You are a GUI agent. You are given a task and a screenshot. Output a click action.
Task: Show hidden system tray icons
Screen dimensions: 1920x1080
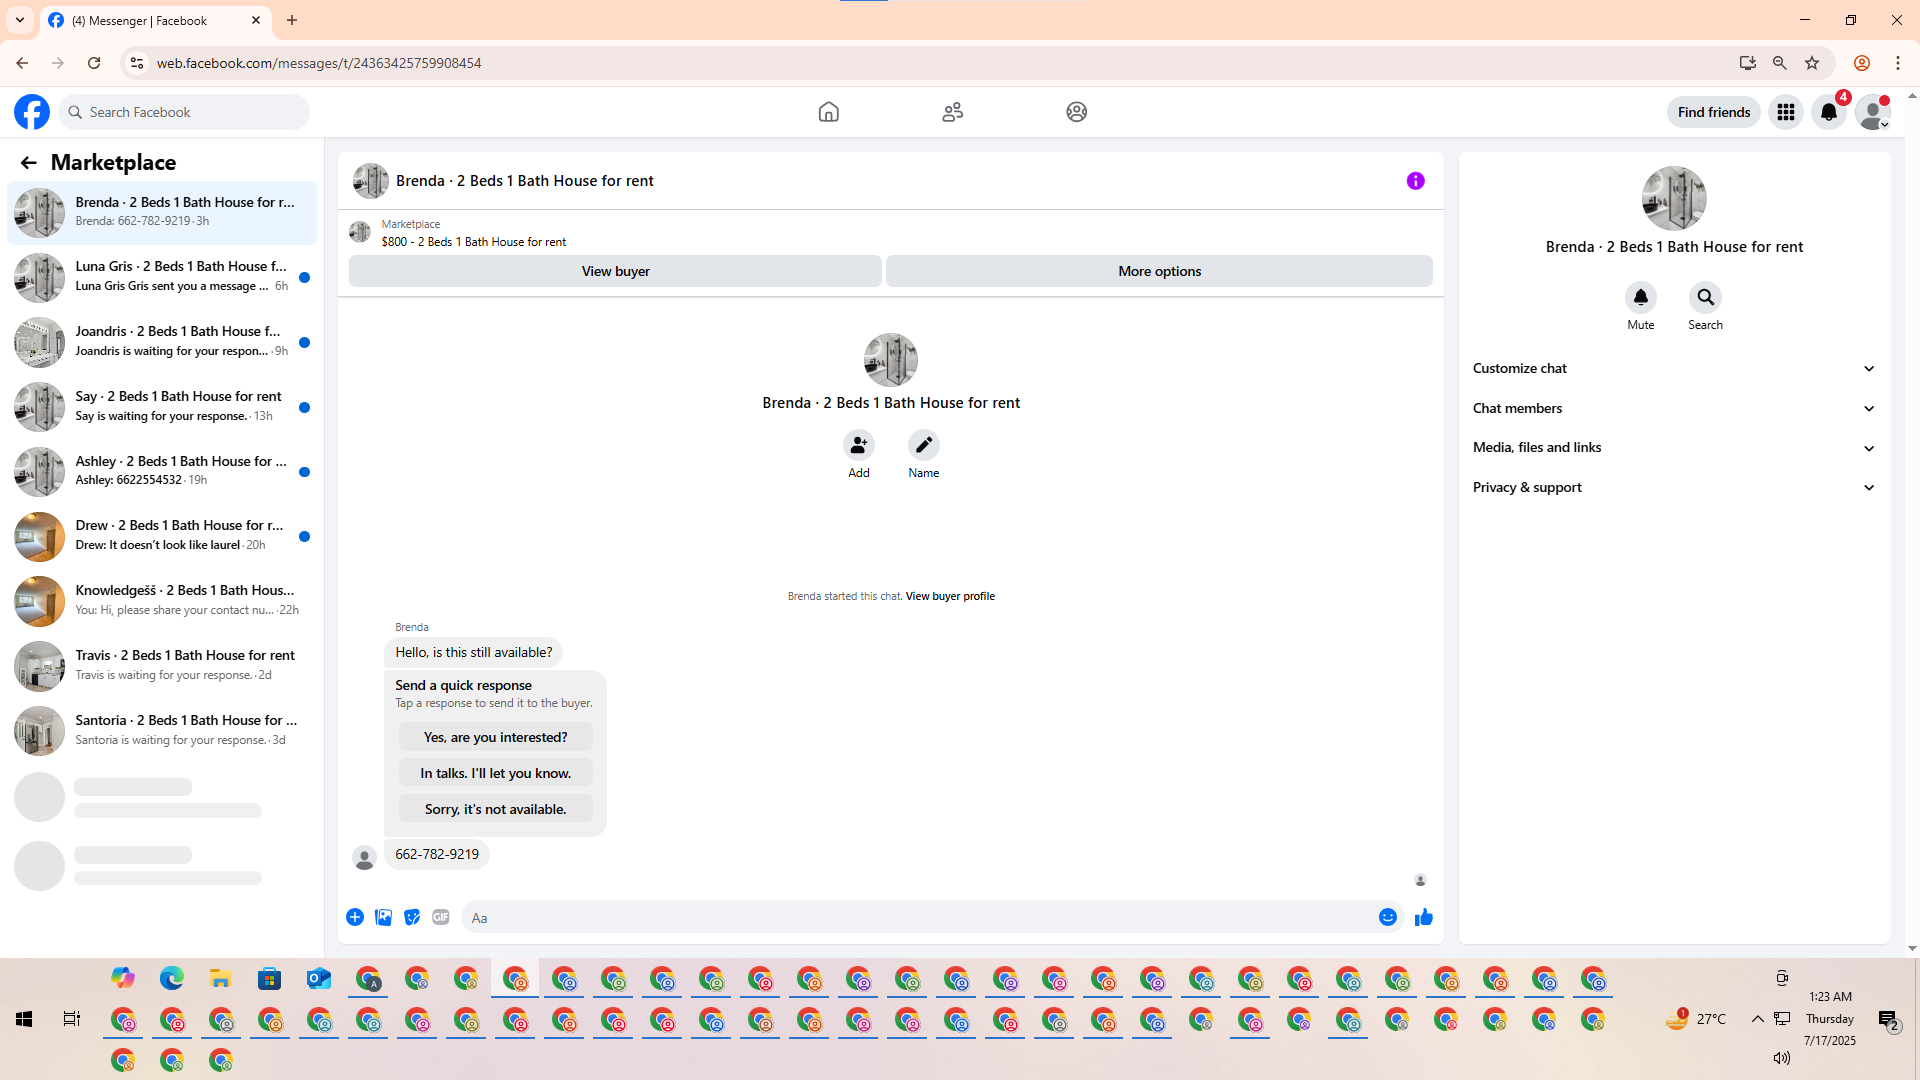click(1758, 1019)
